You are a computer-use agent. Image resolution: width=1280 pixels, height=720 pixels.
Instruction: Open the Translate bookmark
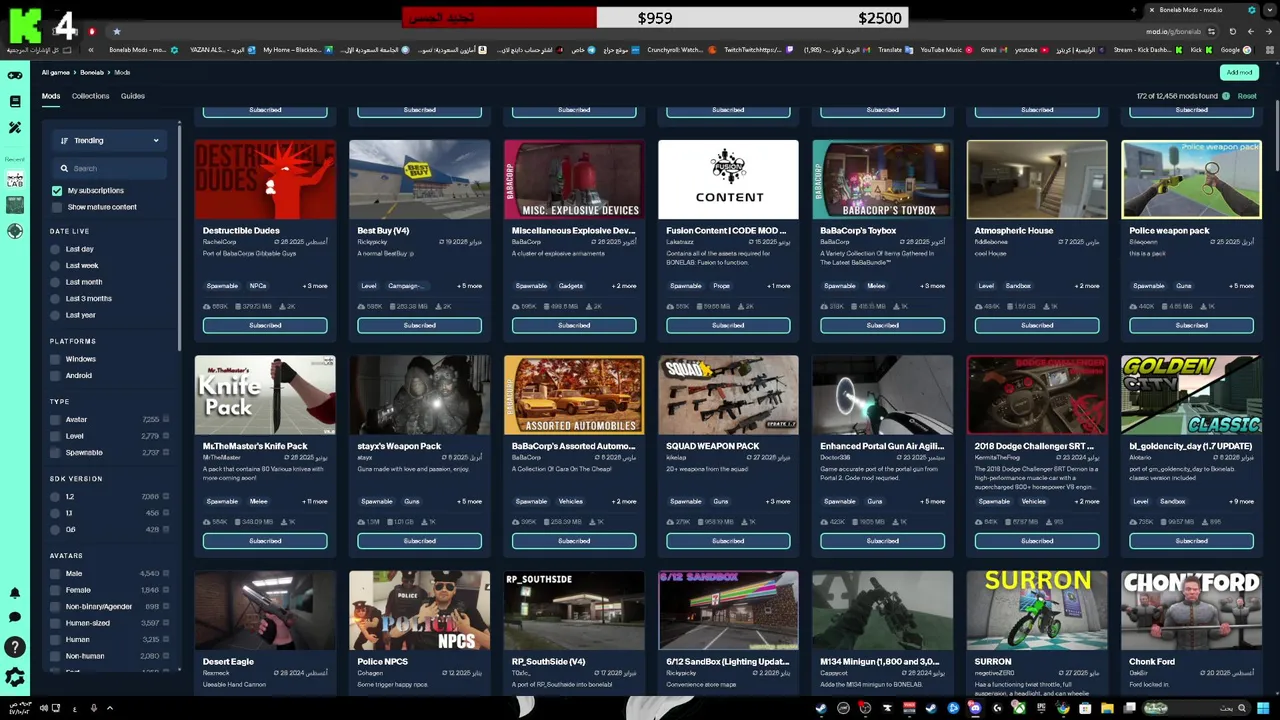click(895, 50)
